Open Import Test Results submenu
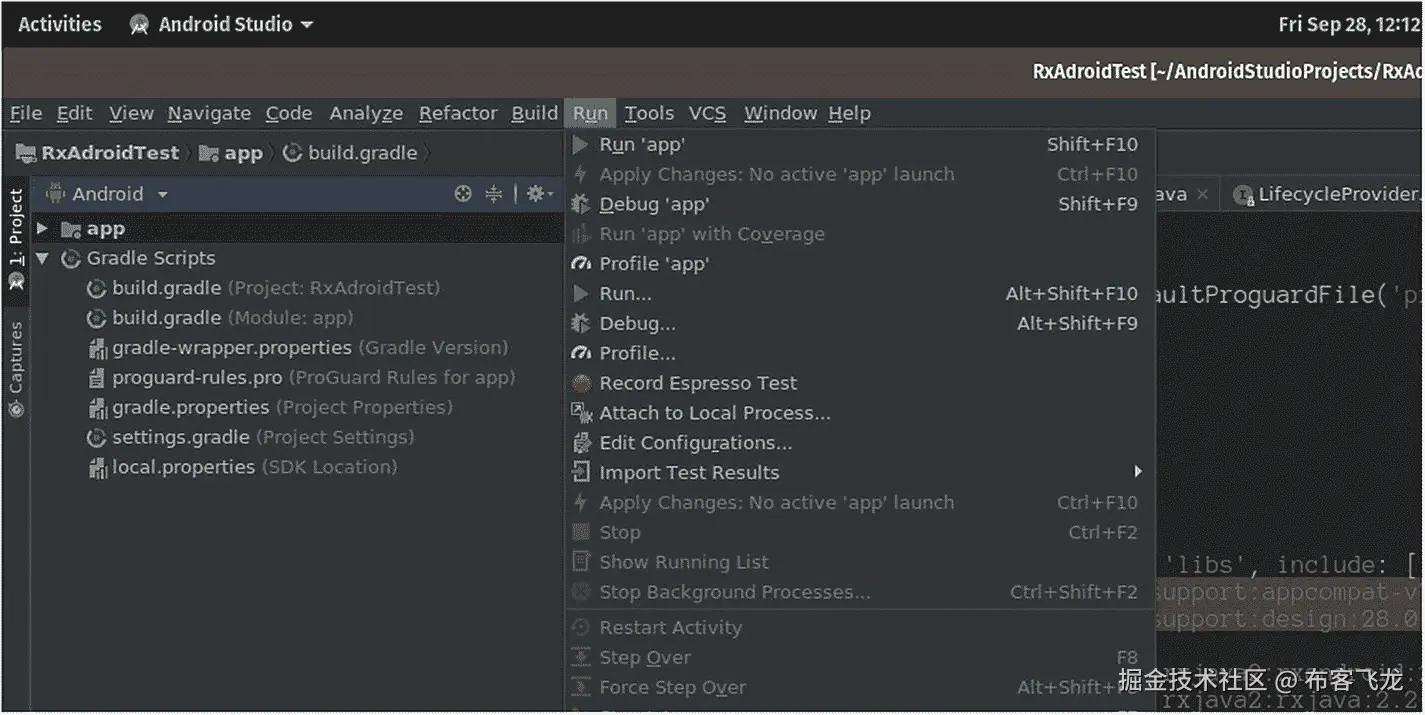This screenshot has width=1425, height=715. (1137, 472)
